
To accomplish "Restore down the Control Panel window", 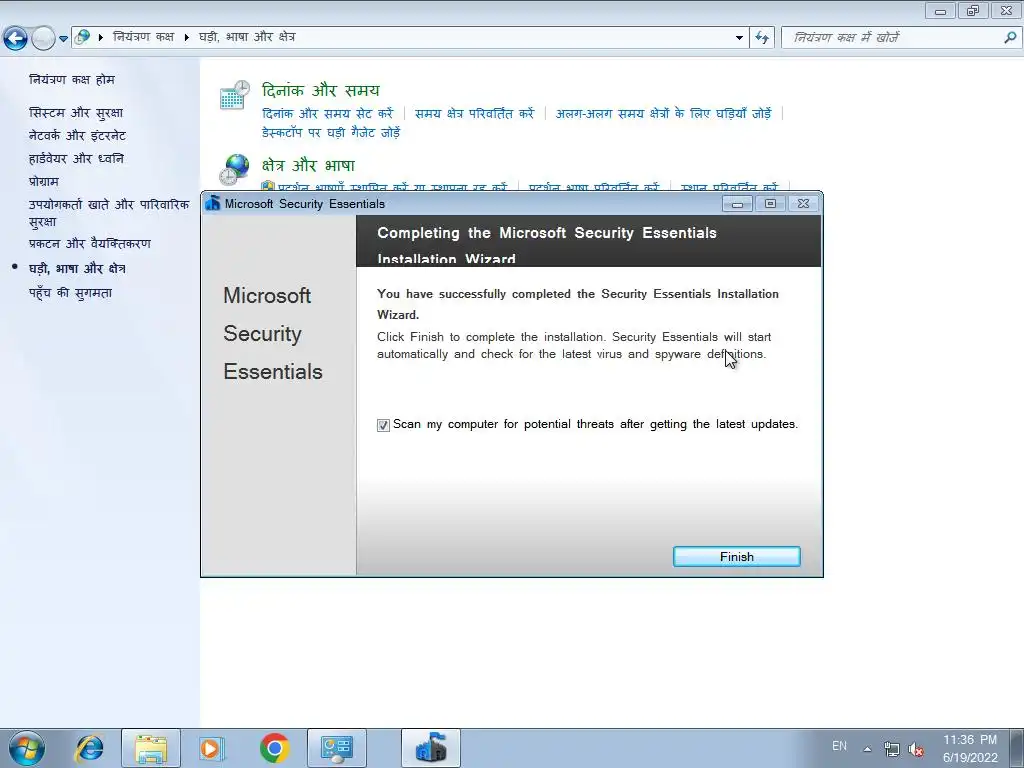I will [x=973, y=10].
